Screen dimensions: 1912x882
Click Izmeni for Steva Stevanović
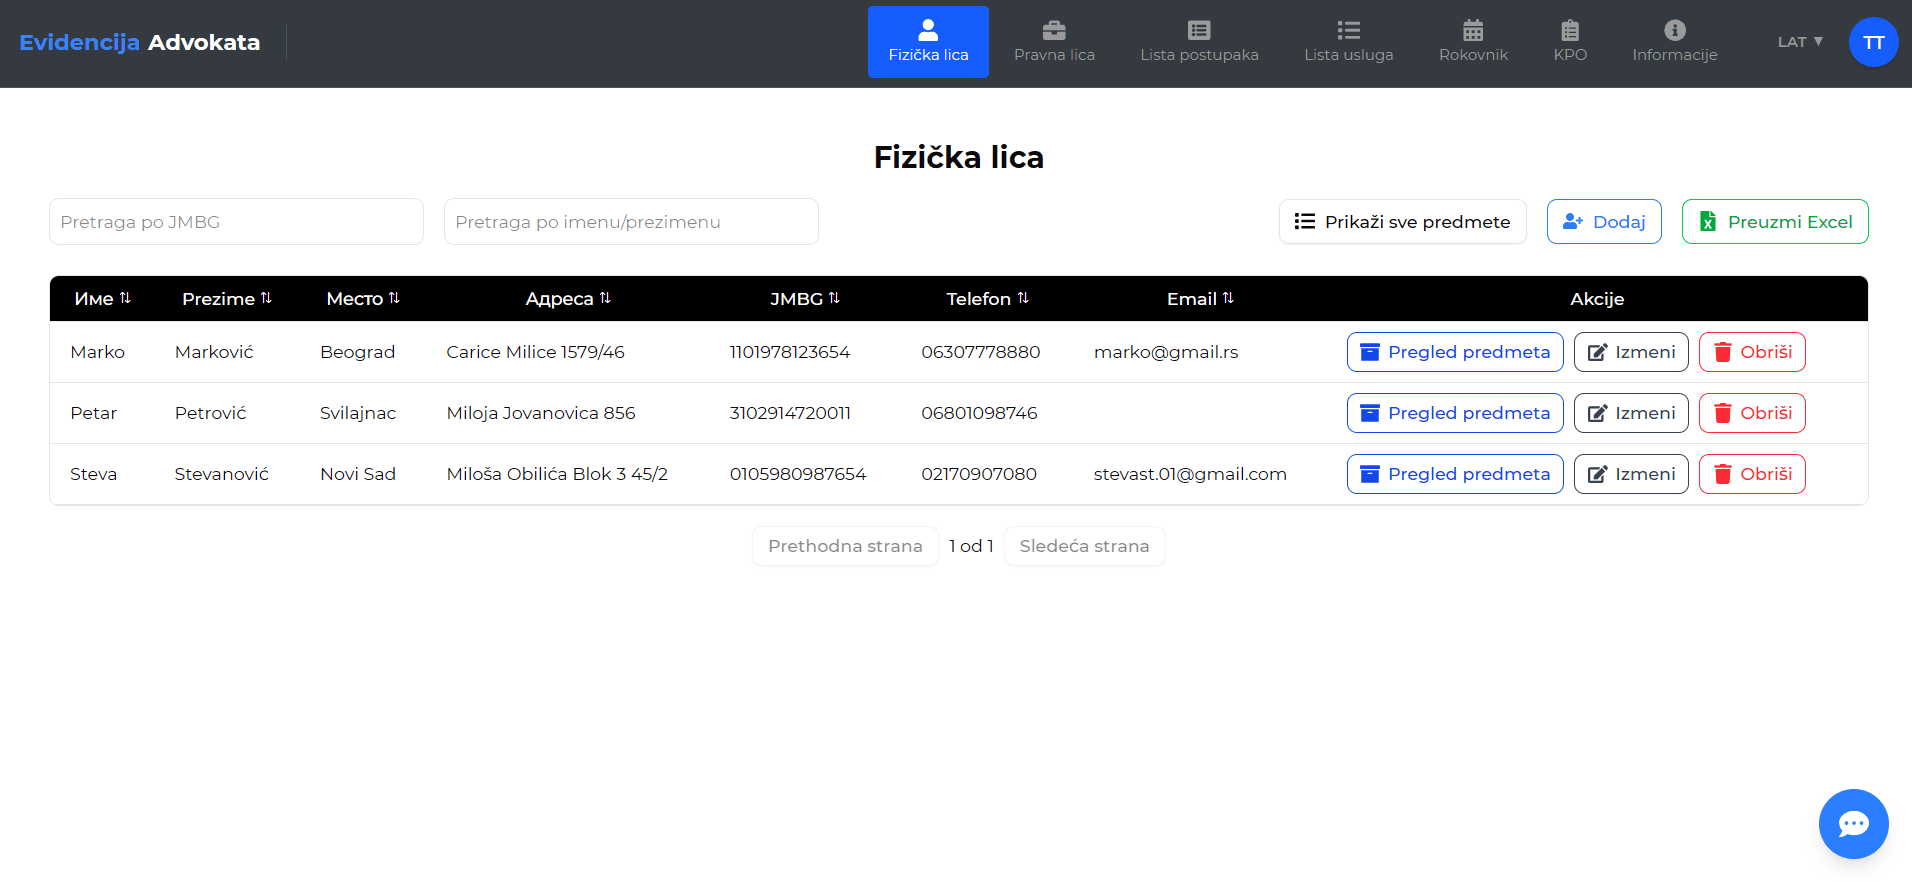click(x=1631, y=474)
